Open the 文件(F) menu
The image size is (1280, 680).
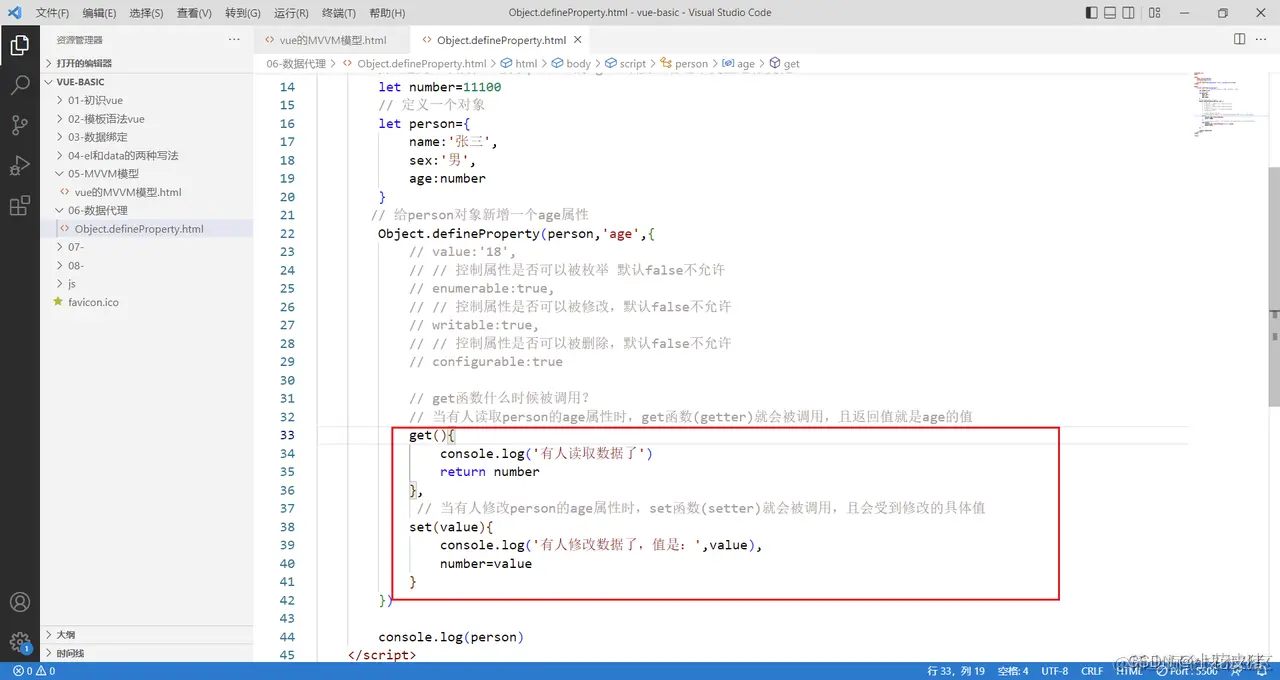(x=52, y=13)
